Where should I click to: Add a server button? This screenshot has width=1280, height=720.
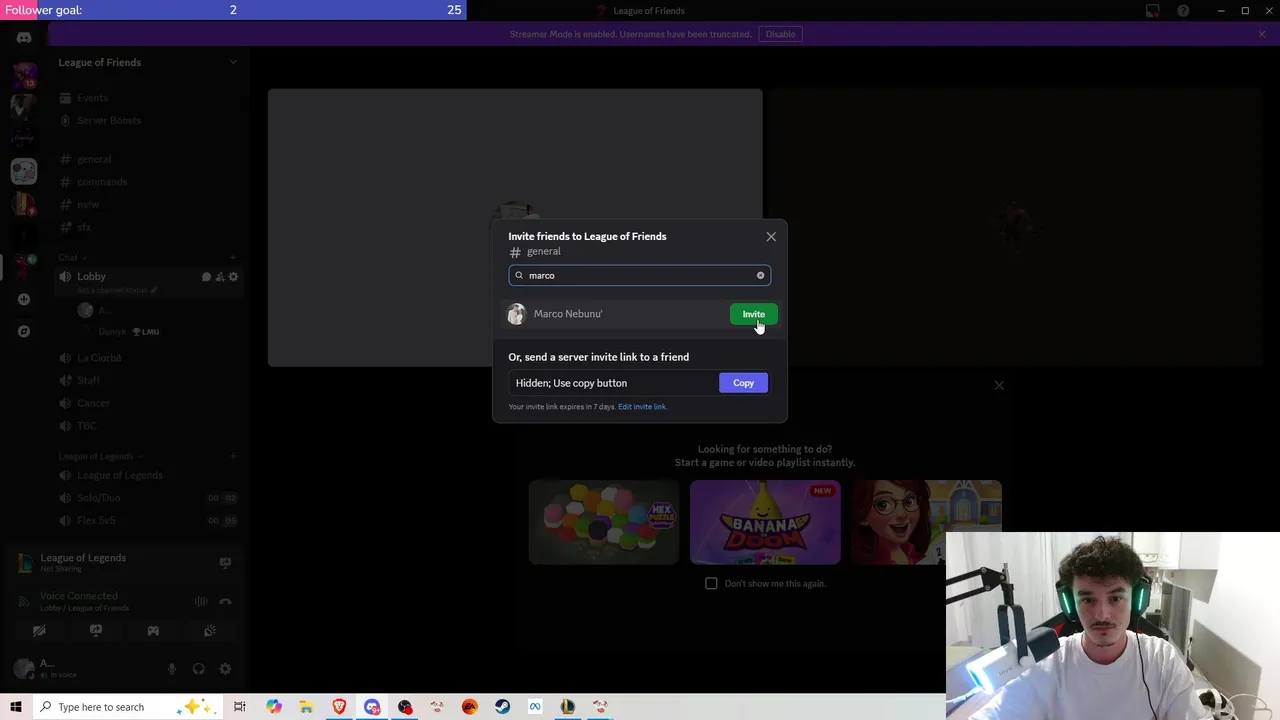pos(24,299)
